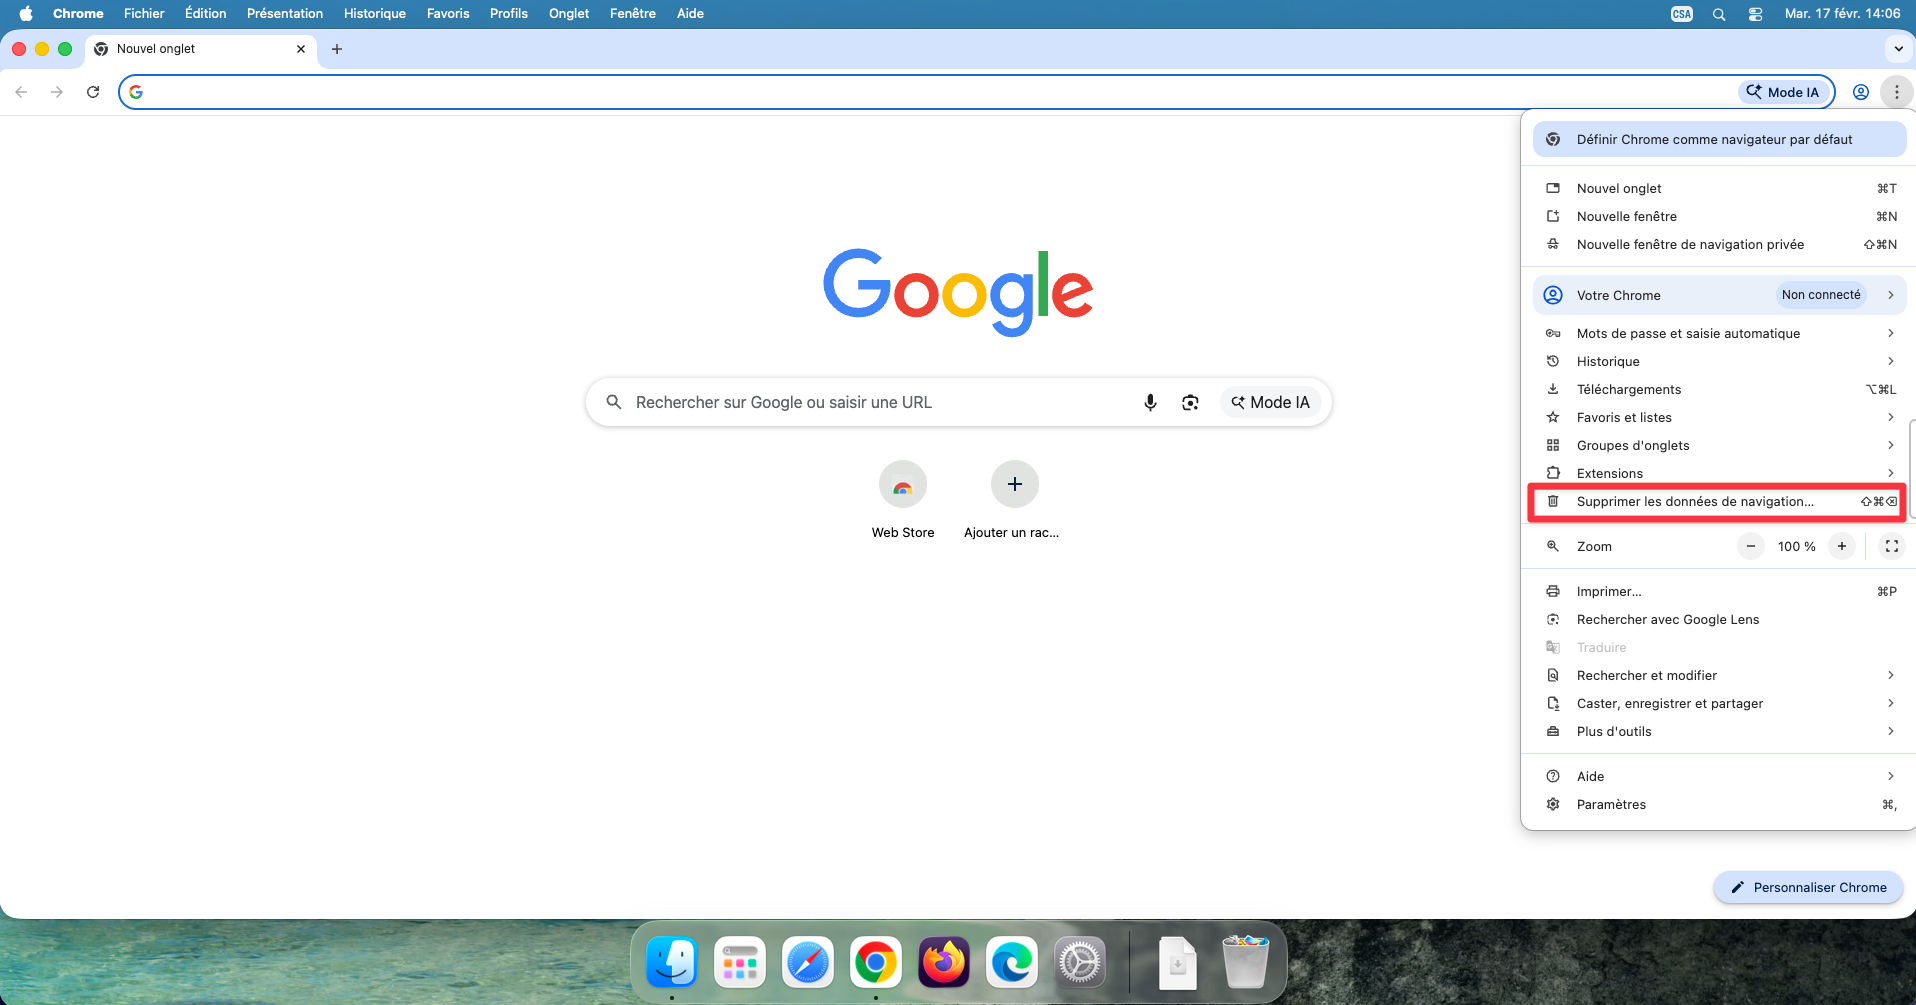The height and width of the screenshot is (1005, 1916).
Task: Select Rechercher avec Google Lens
Action: point(1718,619)
